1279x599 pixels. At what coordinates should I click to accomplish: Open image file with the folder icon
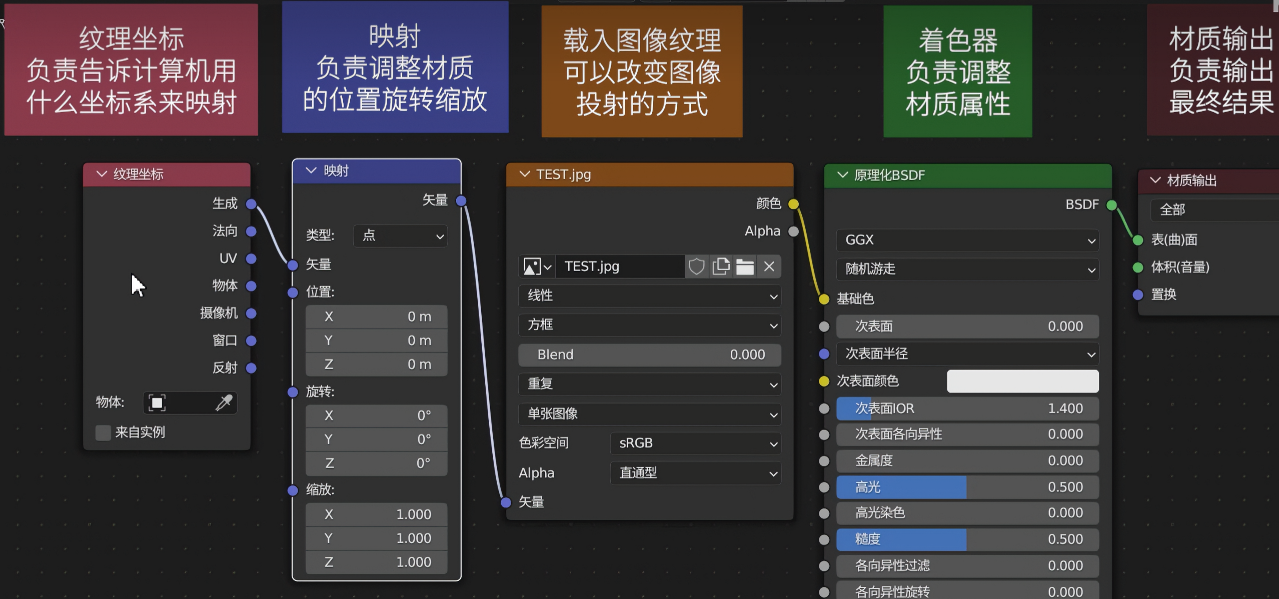tap(745, 267)
